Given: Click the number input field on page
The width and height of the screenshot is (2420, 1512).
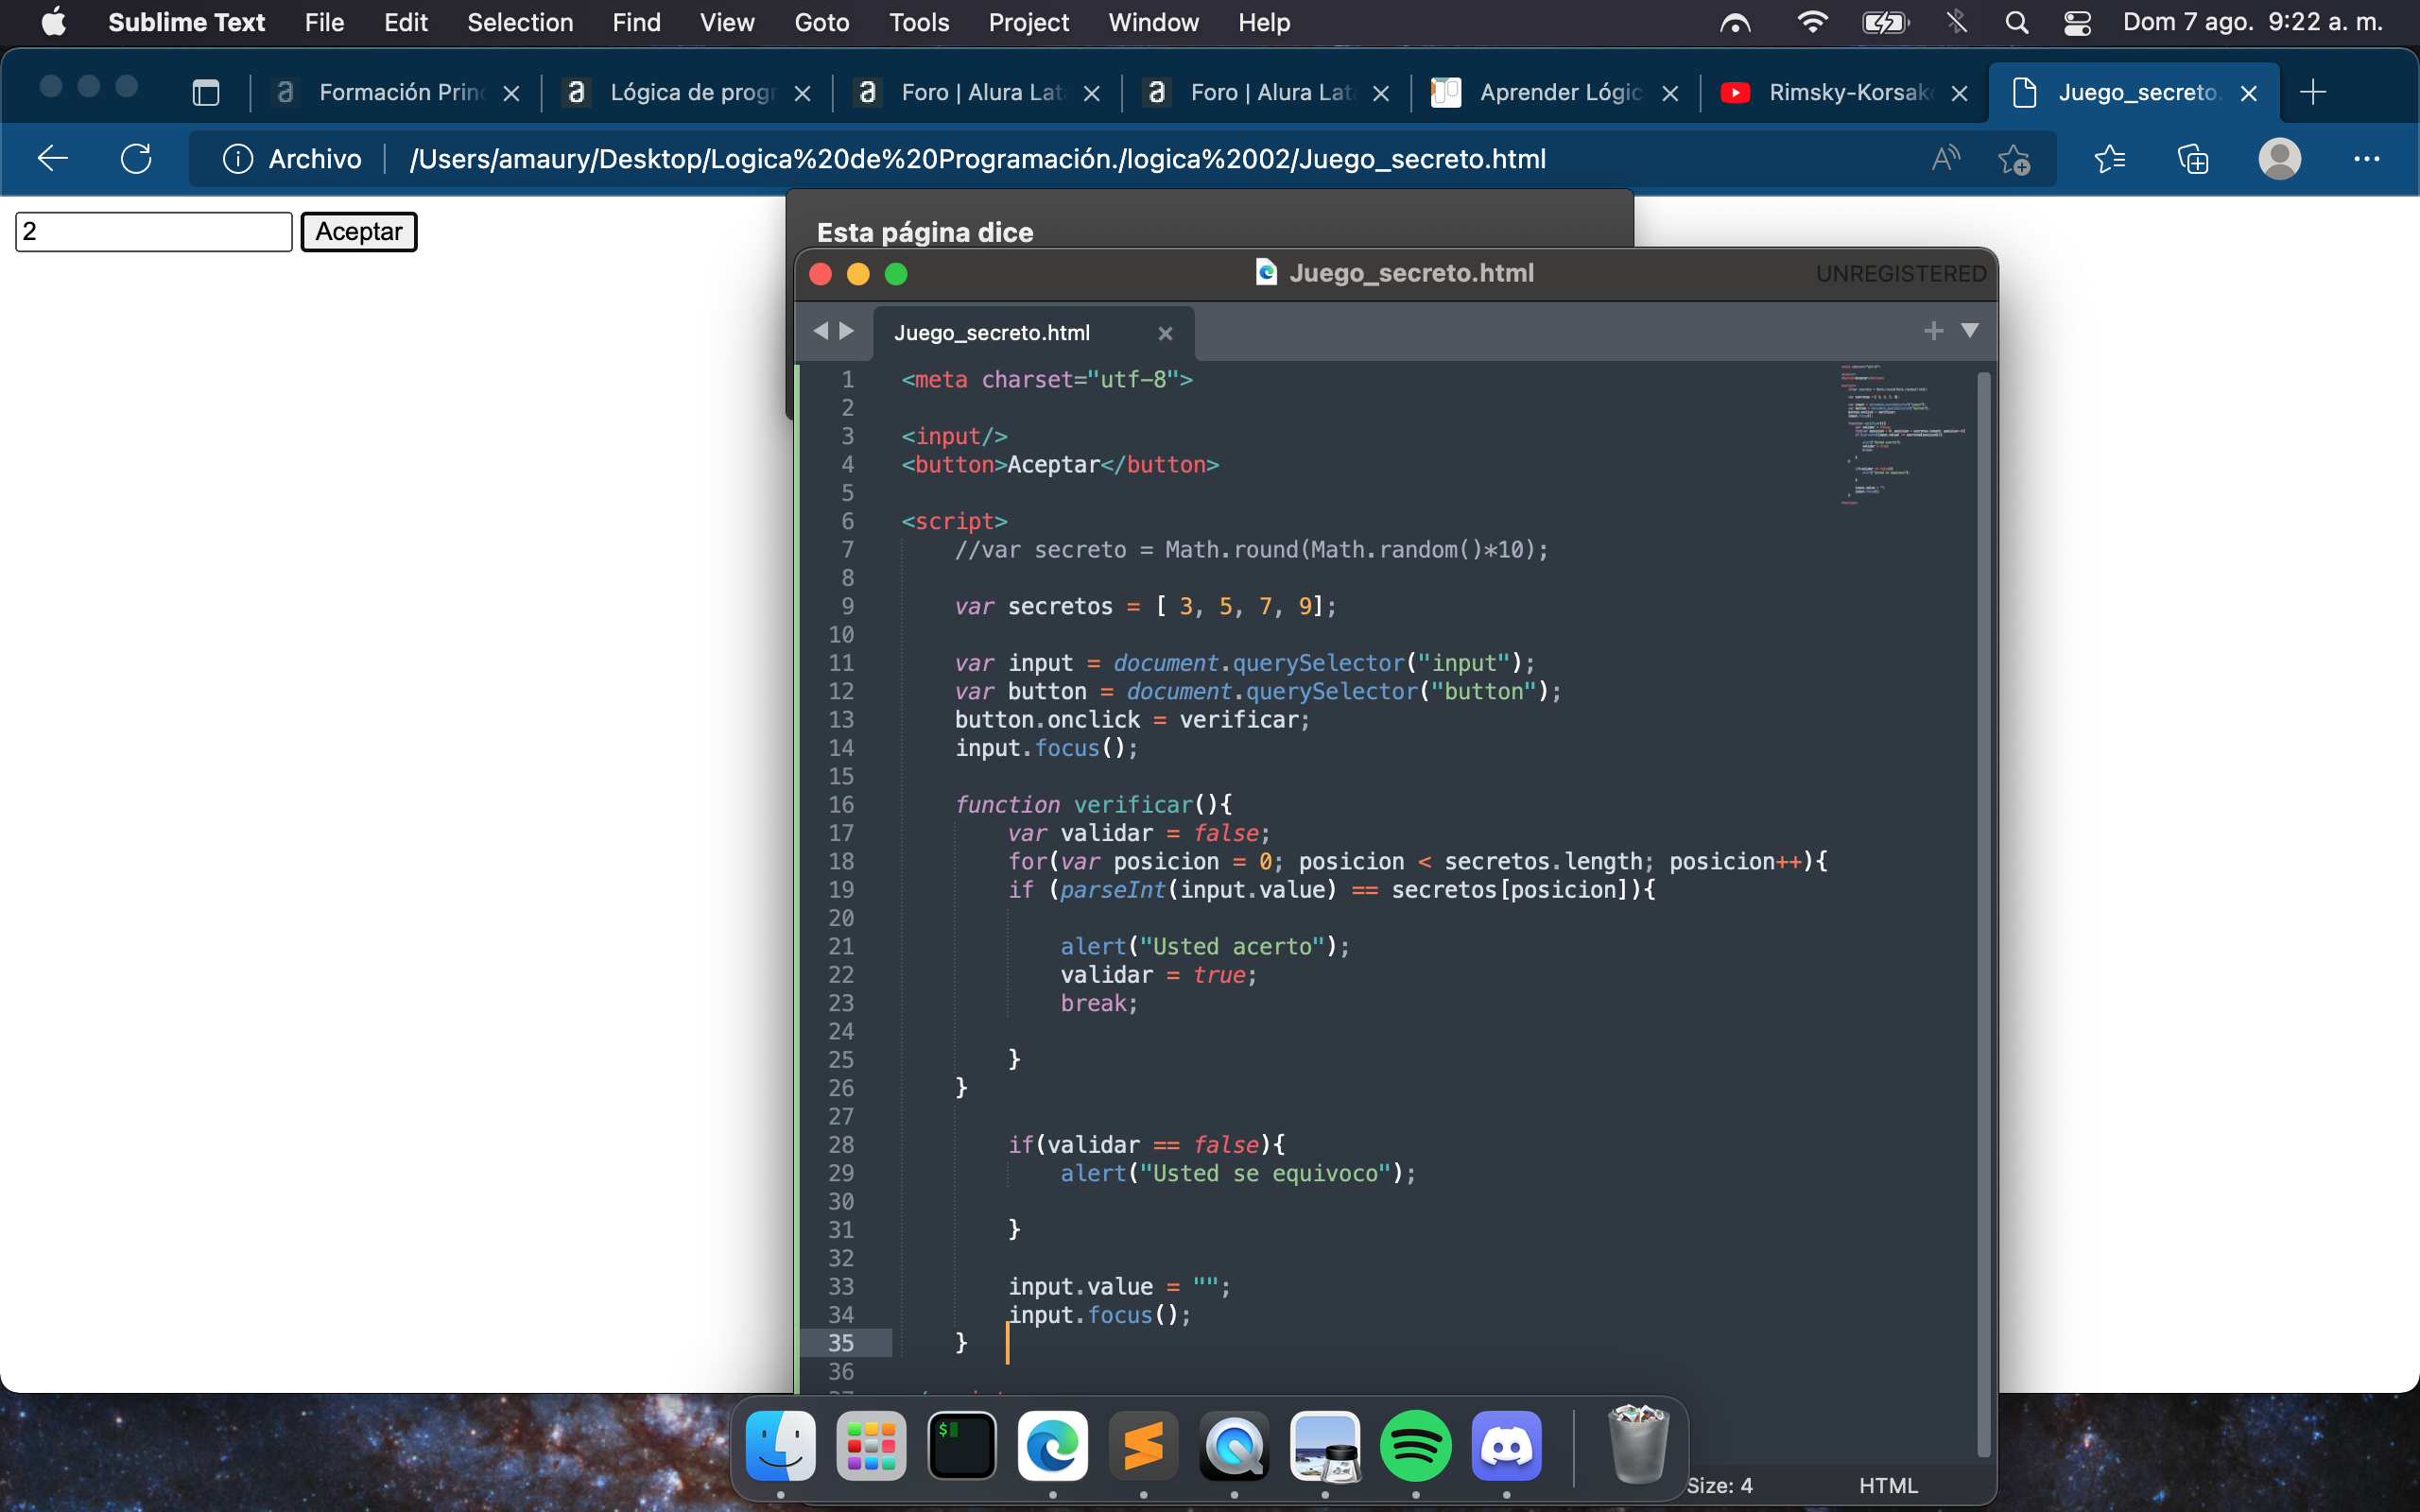Looking at the screenshot, I should coord(154,231).
